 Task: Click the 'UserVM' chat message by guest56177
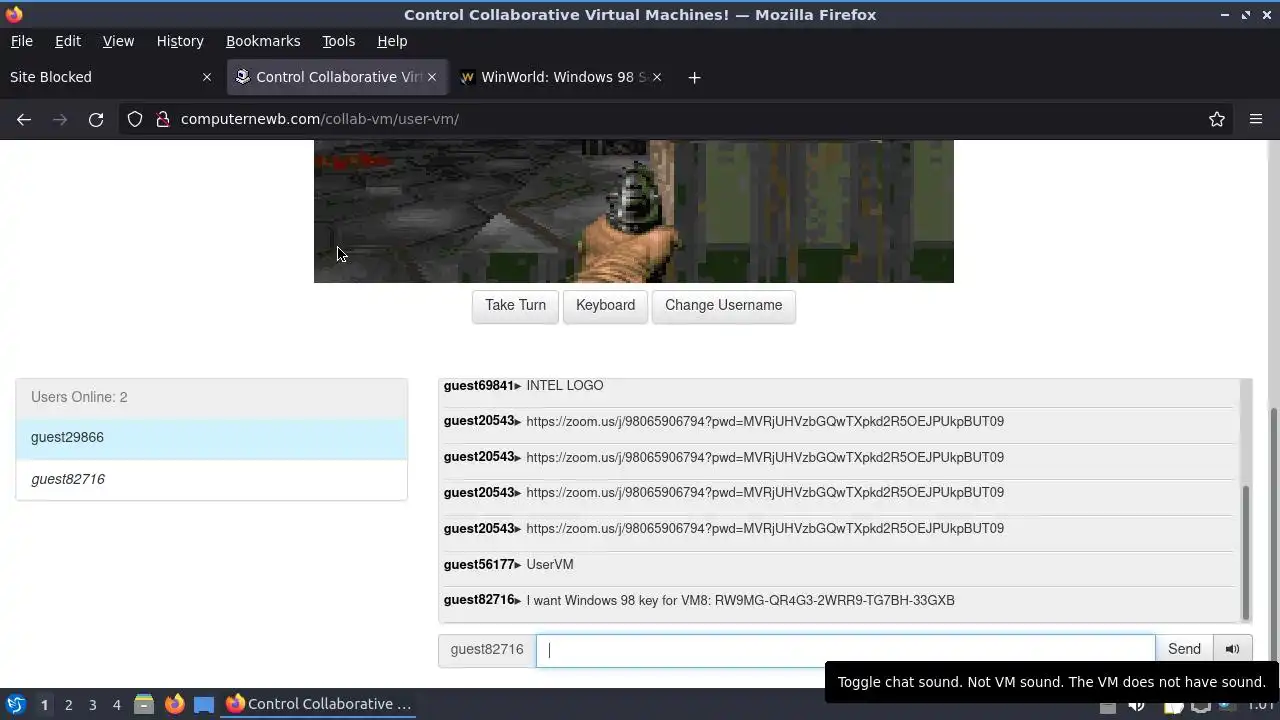pyautogui.click(x=550, y=565)
